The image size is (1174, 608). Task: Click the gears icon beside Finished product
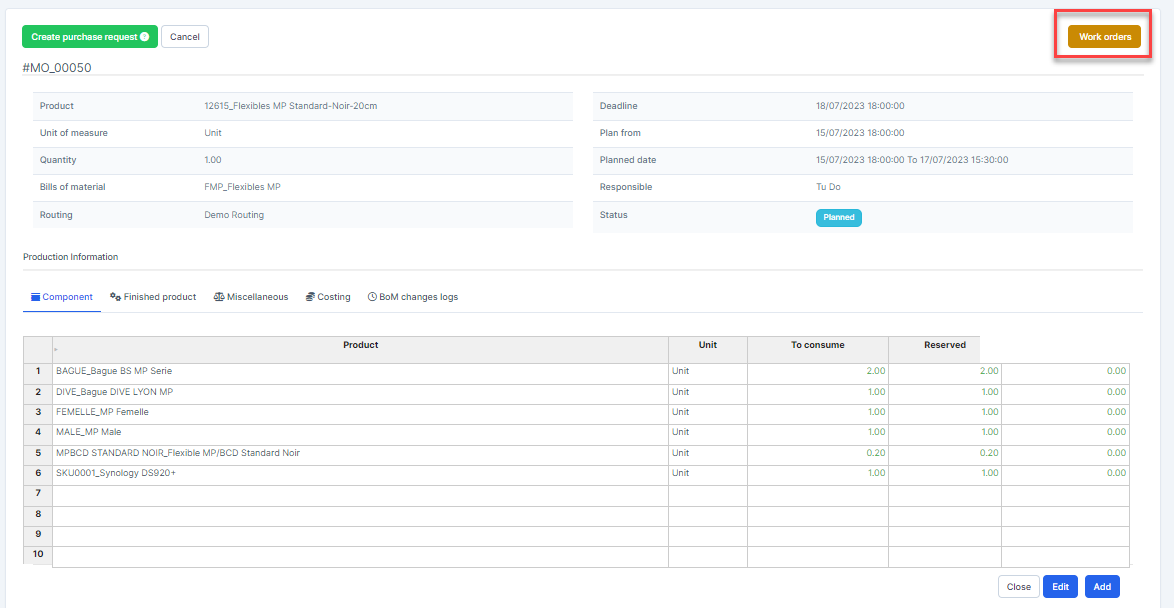point(115,297)
